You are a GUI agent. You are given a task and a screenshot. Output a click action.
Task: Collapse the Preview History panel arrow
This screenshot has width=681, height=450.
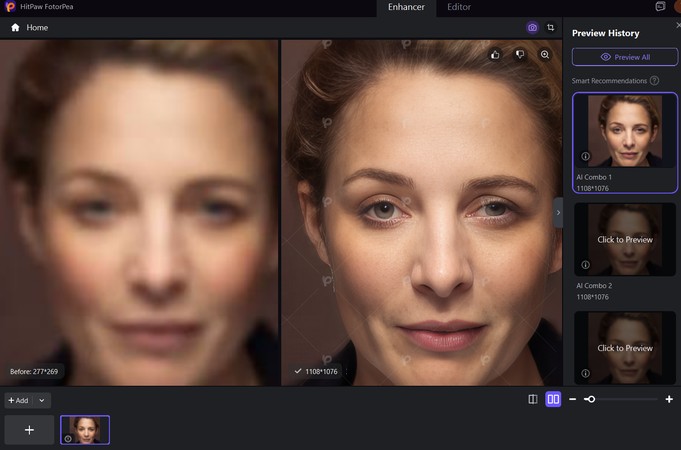[558, 212]
